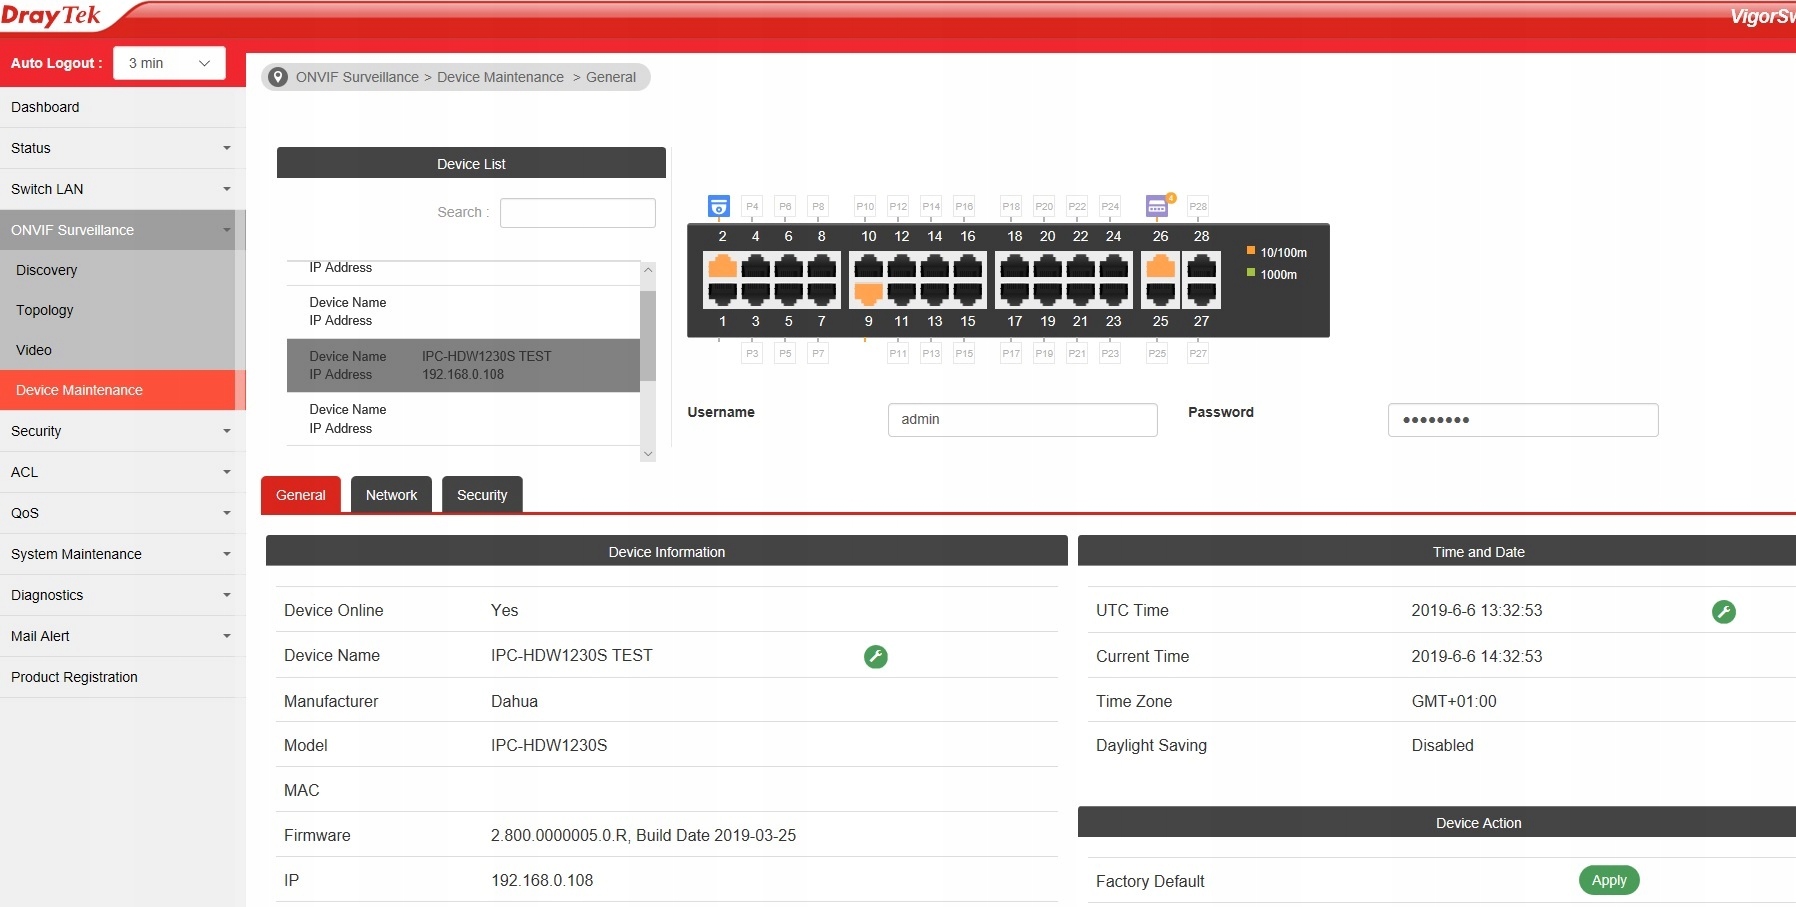This screenshot has height=907, width=1796.
Task: Apply the Factory Default action
Action: point(1608,880)
